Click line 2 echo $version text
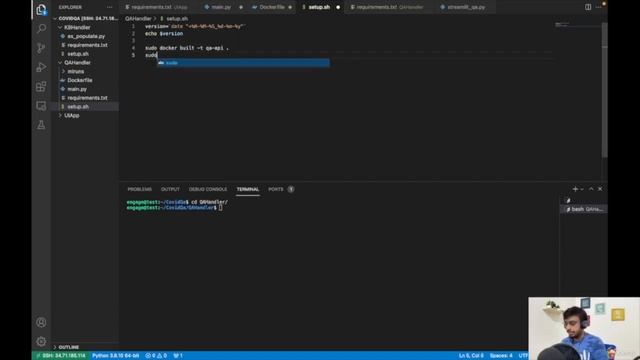The height and width of the screenshot is (360, 640). point(164,34)
